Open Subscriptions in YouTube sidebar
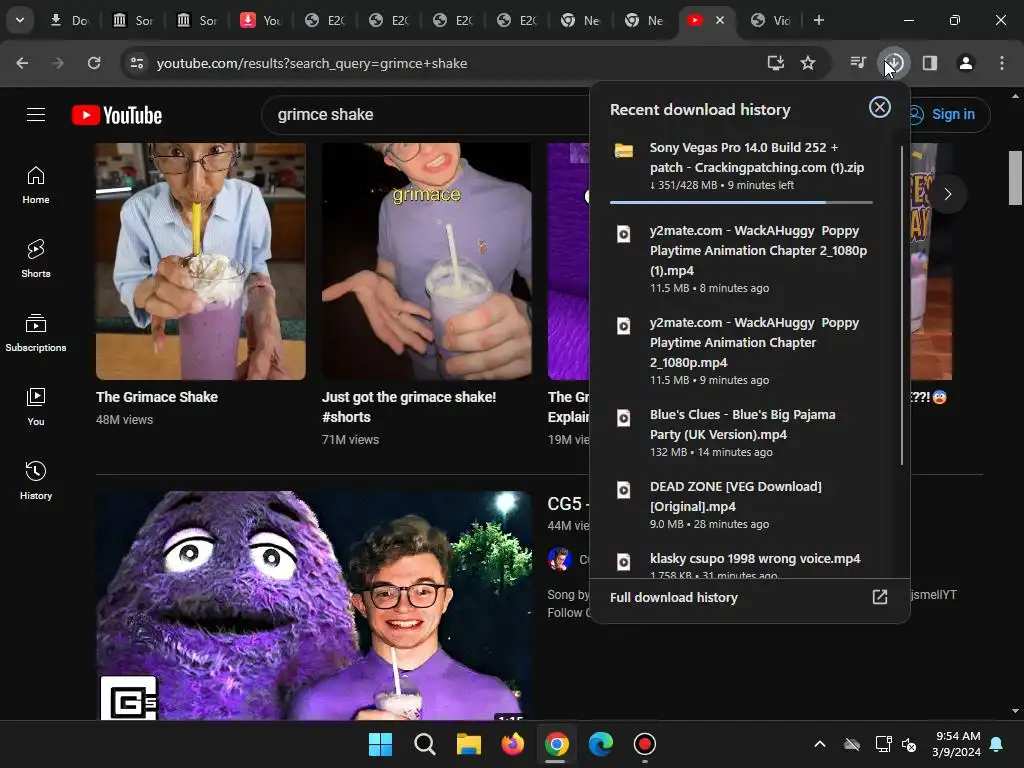The image size is (1024, 768). [36, 332]
